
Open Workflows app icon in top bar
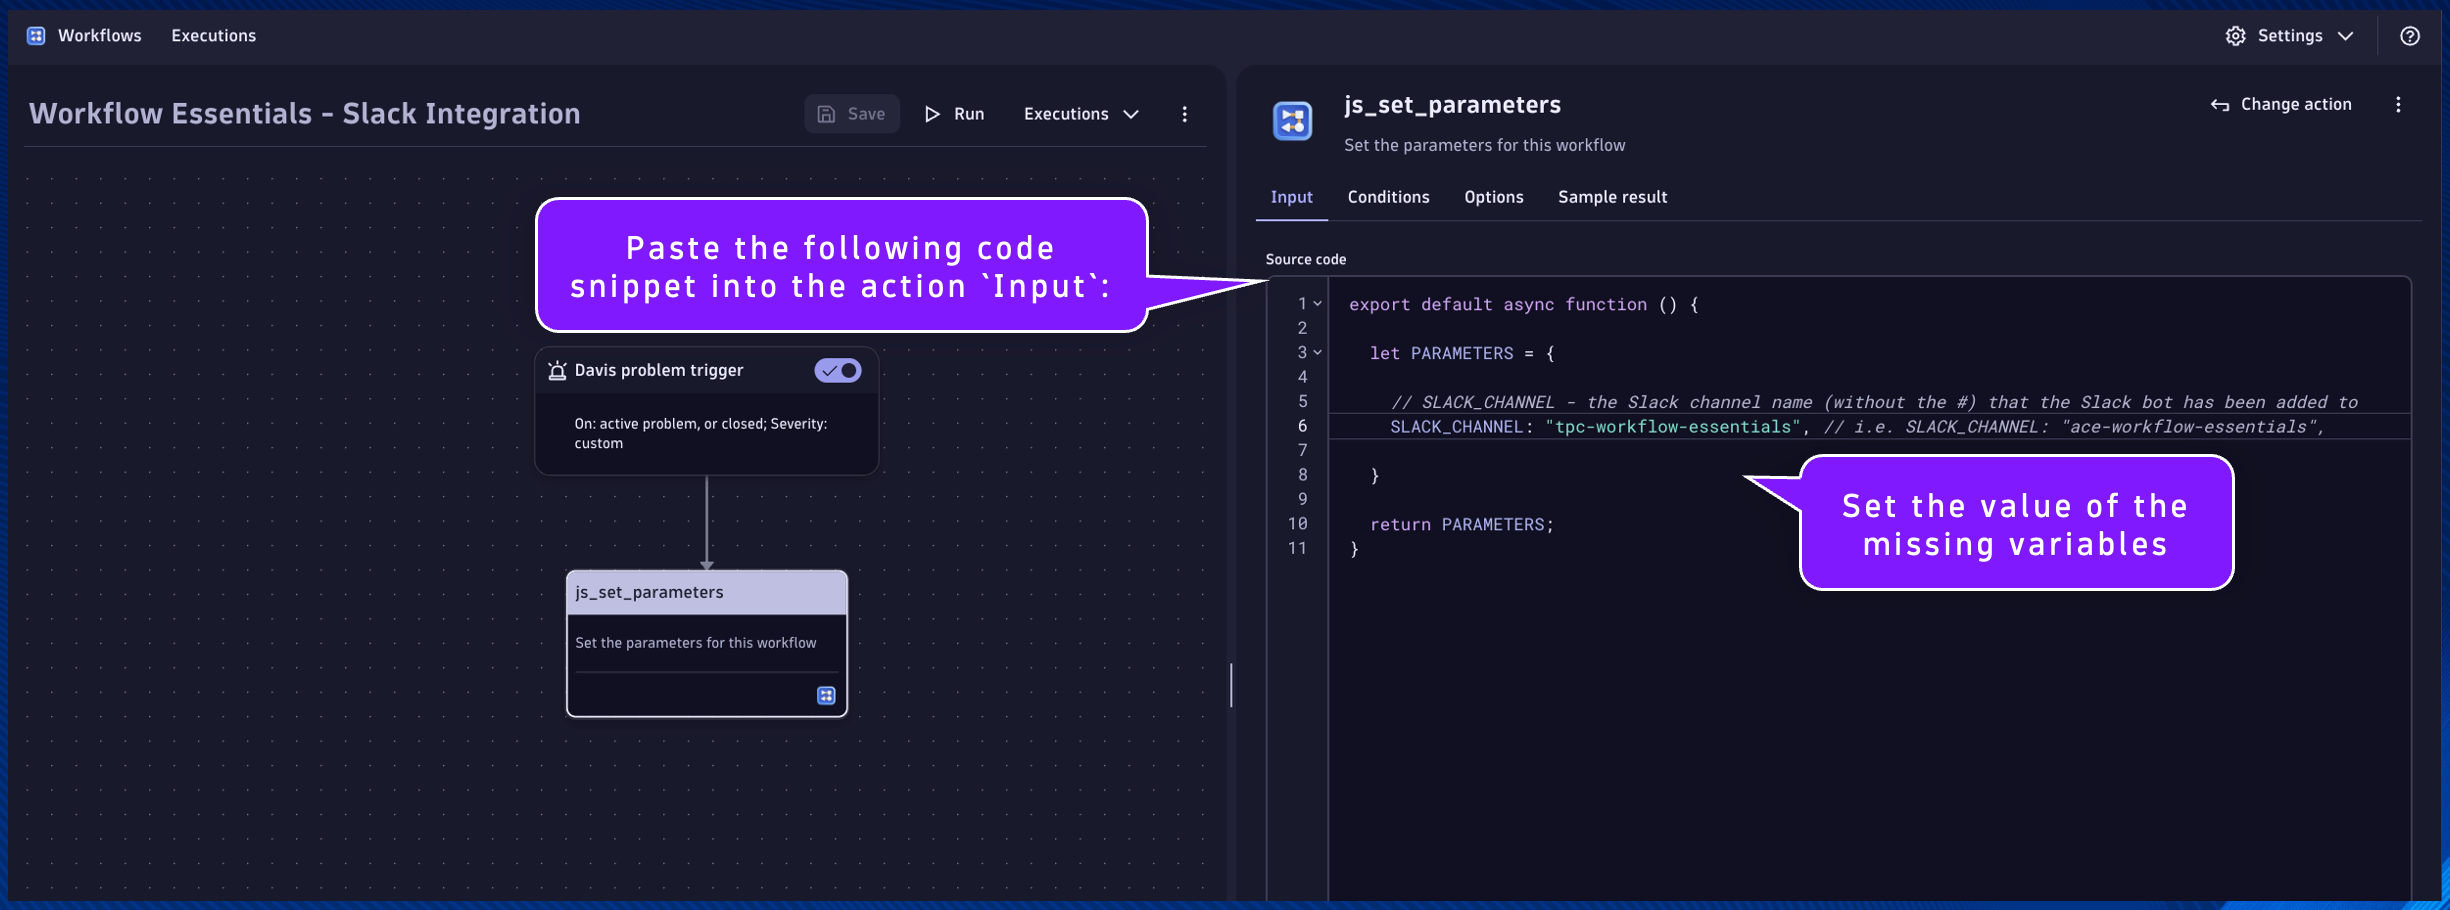tap(36, 36)
